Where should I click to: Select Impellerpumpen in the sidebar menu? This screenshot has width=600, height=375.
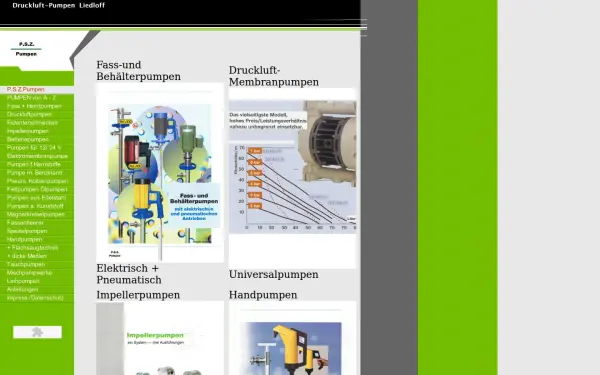pyautogui.click(x=37, y=131)
